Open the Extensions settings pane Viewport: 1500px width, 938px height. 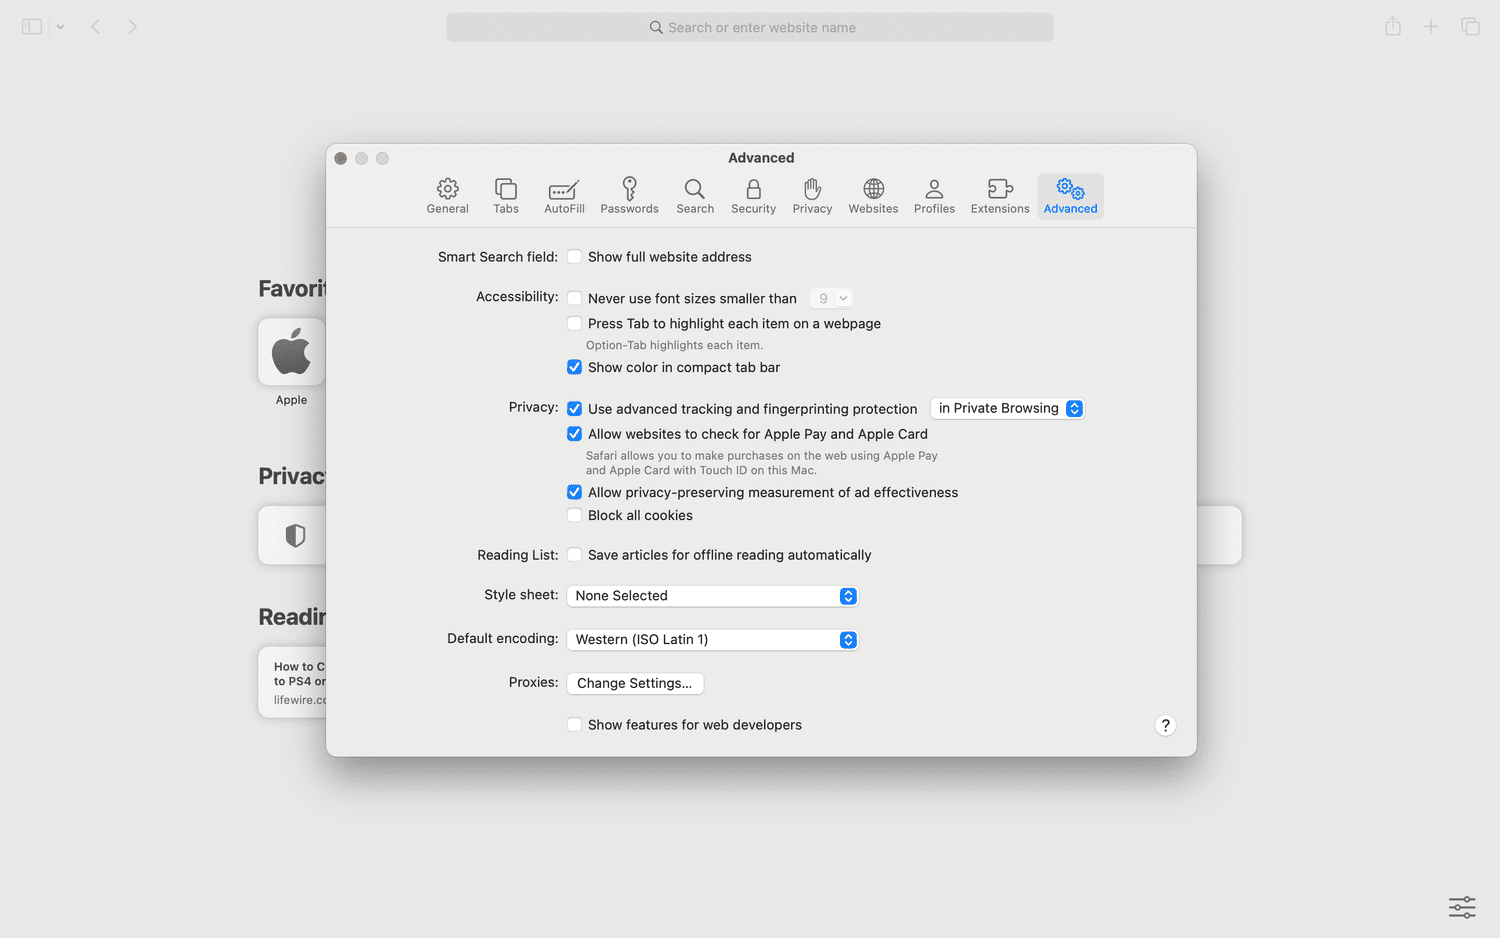tap(1000, 196)
